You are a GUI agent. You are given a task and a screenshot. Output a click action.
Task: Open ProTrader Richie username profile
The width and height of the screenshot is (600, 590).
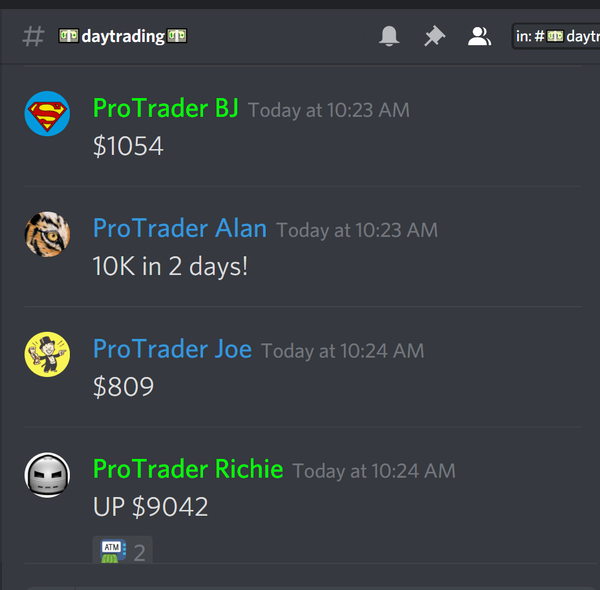pos(188,469)
